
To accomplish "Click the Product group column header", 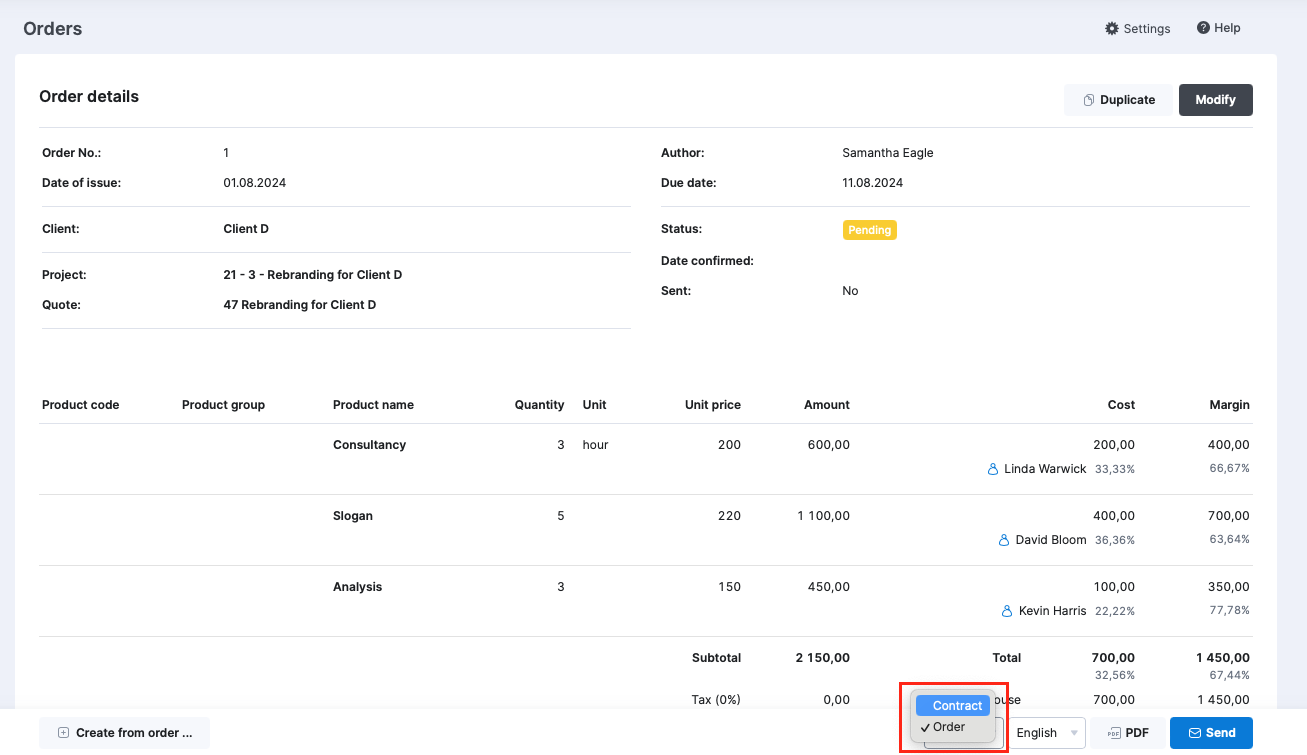I will pos(224,405).
